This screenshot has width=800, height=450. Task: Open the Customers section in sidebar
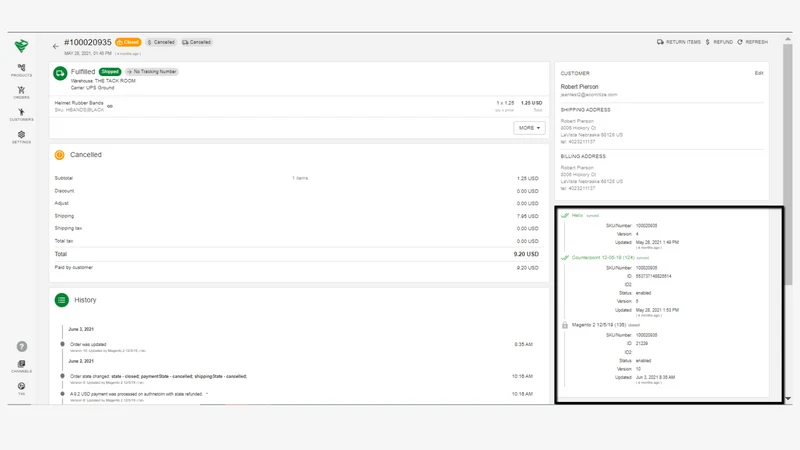[x=21, y=115]
